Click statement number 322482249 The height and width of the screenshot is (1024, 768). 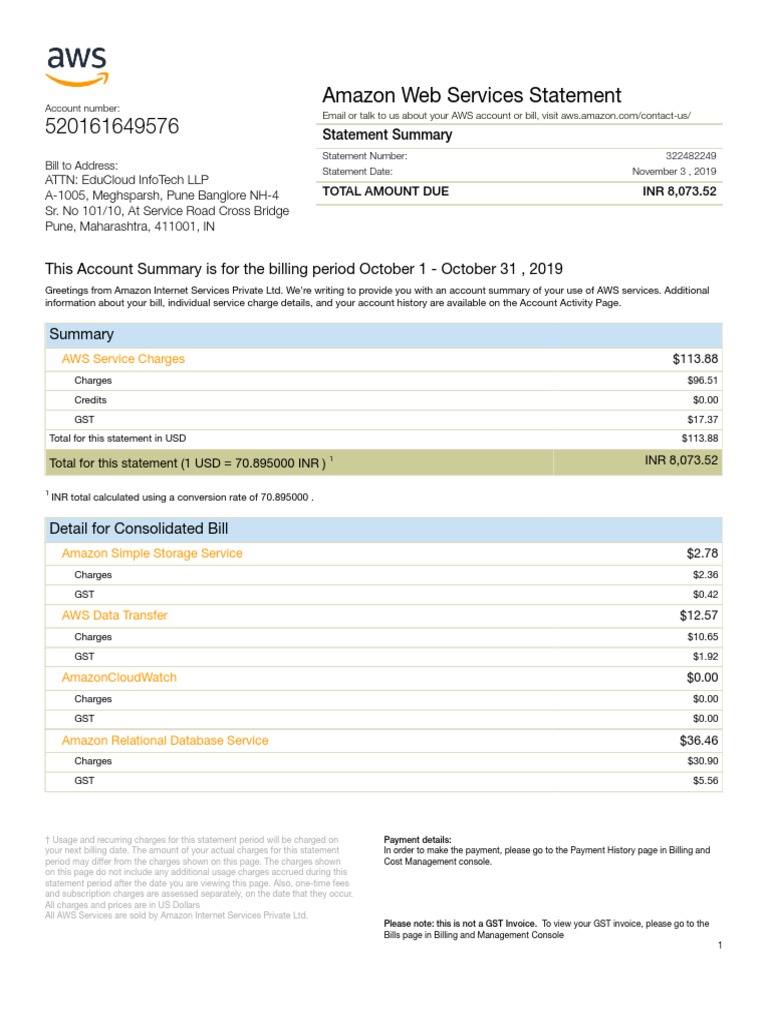(x=690, y=156)
